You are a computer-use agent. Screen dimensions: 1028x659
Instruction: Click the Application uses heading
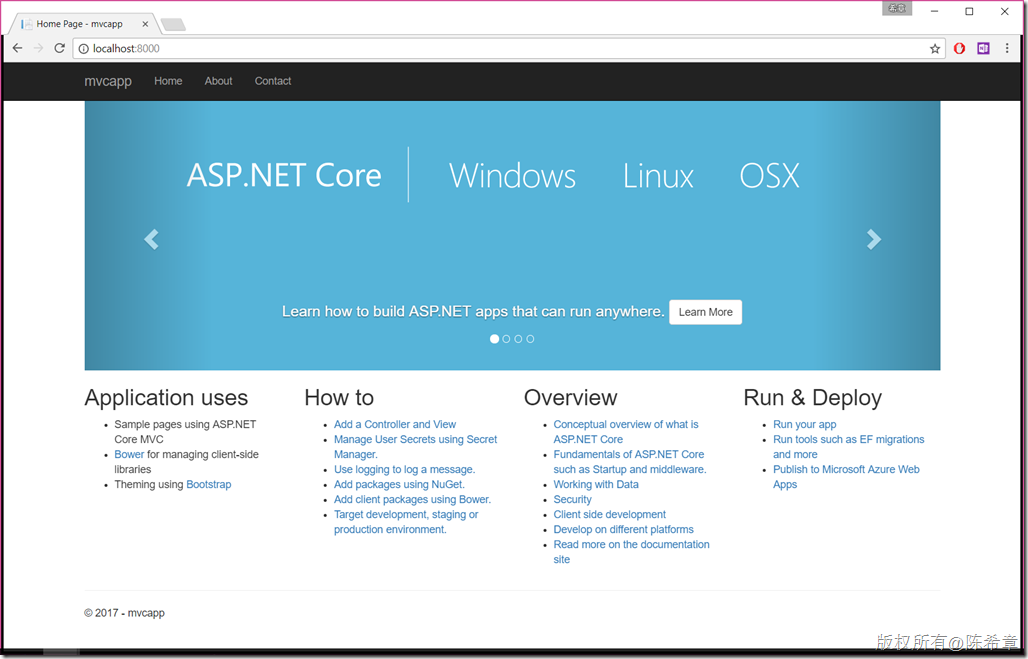(x=166, y=397)
